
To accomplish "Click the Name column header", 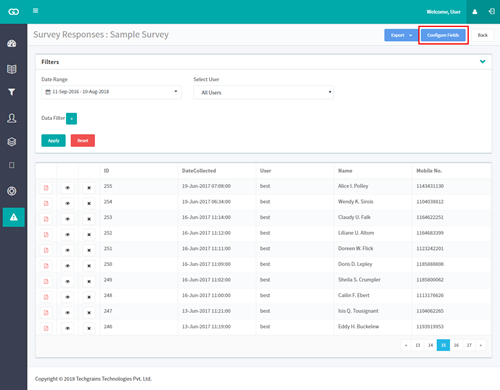I will [x=345, y=171].
